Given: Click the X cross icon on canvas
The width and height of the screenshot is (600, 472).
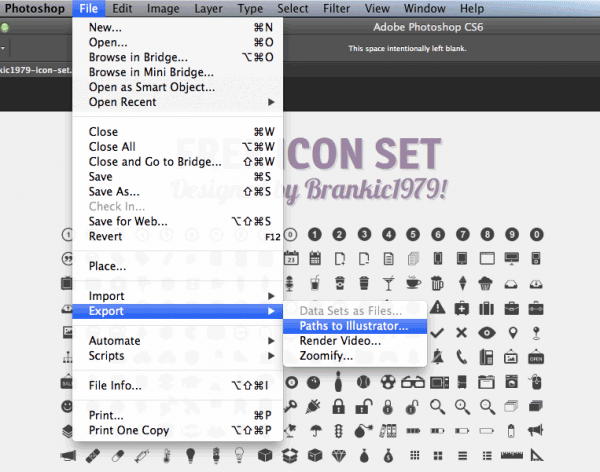Looking at the screenshot, I should pos(461,333).
